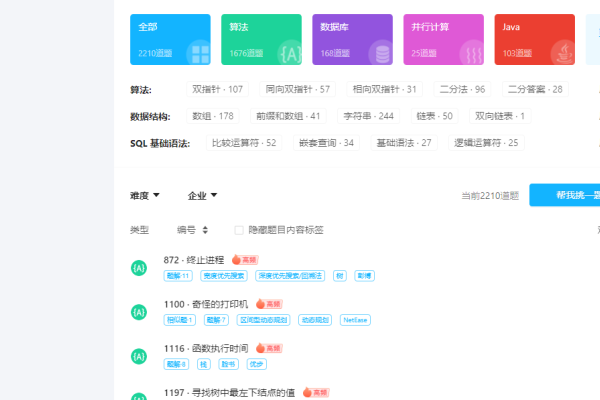Open the 并行计算 25 problems category card
This screenshot has height=400, width=600.
point(443,39)
